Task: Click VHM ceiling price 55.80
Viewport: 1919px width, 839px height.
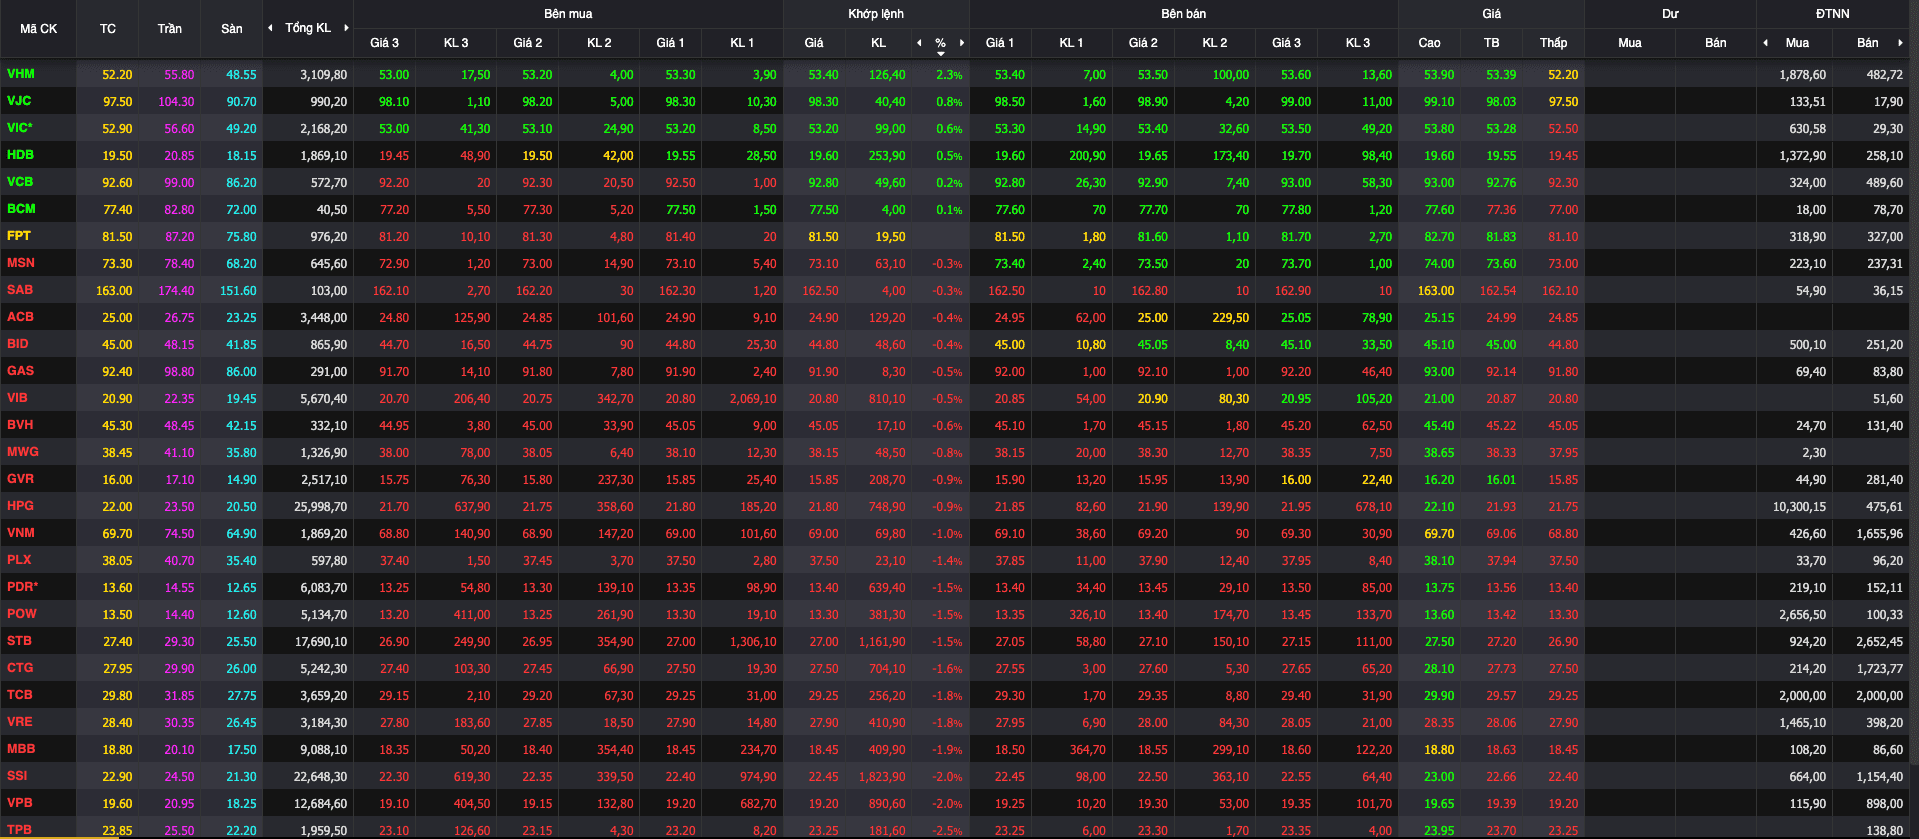Action: (180, 75)
